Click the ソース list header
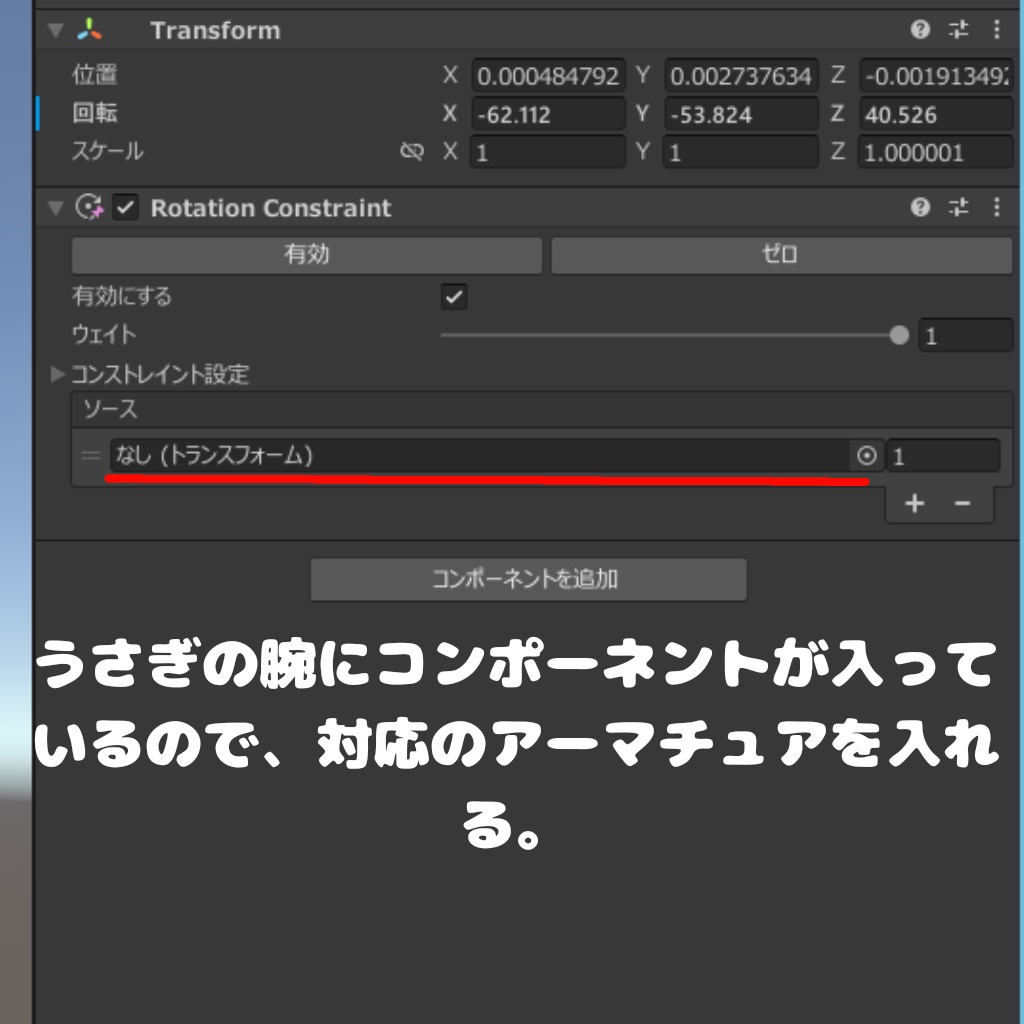Viewport: 1024px width, 1024px height. click(x=542, y=409)
